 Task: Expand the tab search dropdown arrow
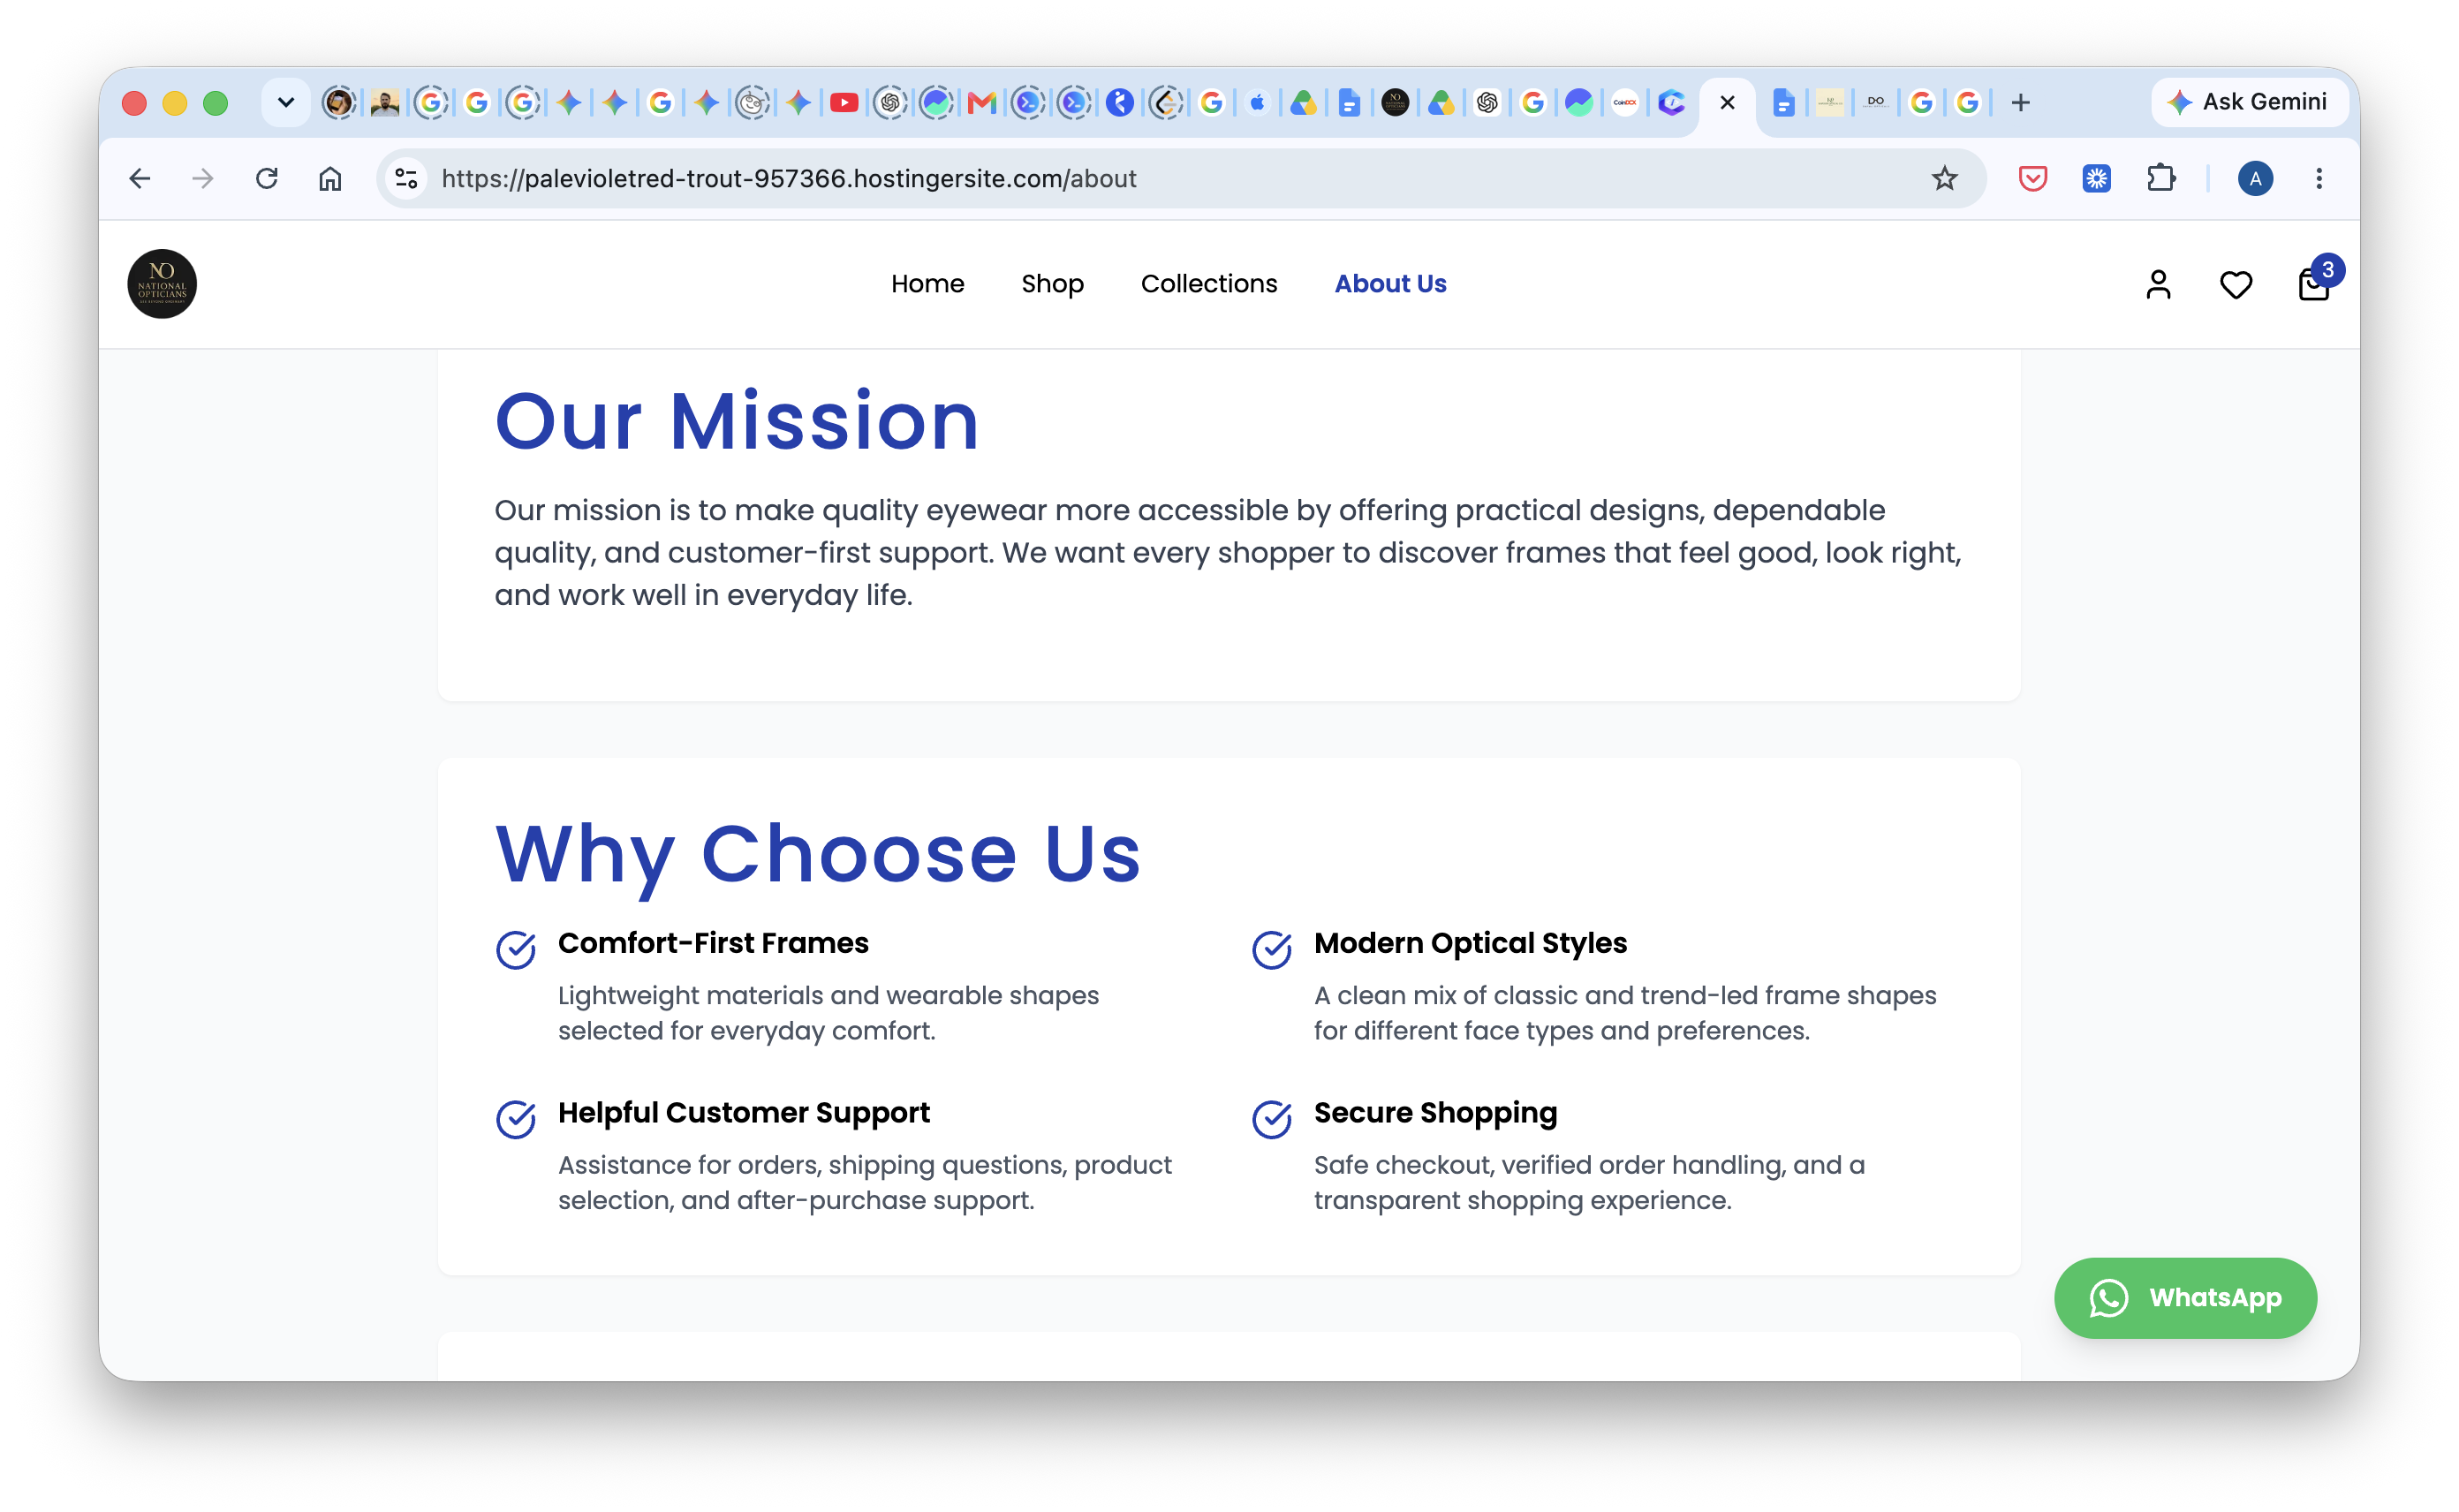[286, 102]
